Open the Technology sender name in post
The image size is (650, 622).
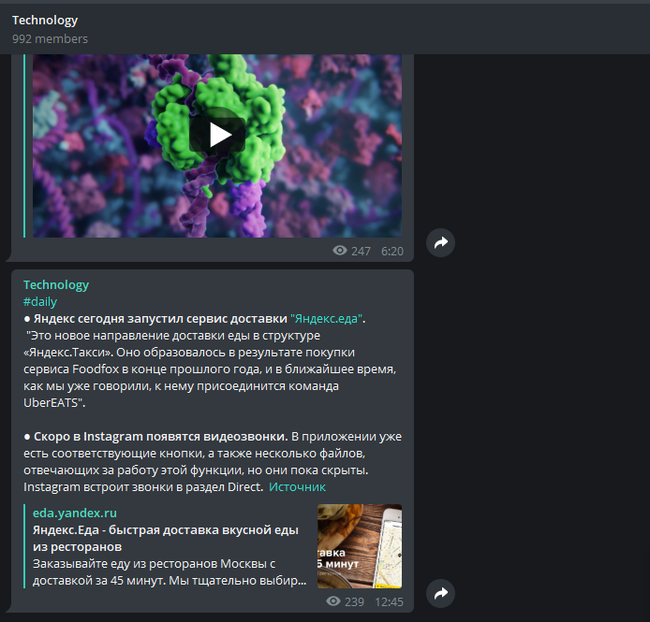tap(56, 285)
